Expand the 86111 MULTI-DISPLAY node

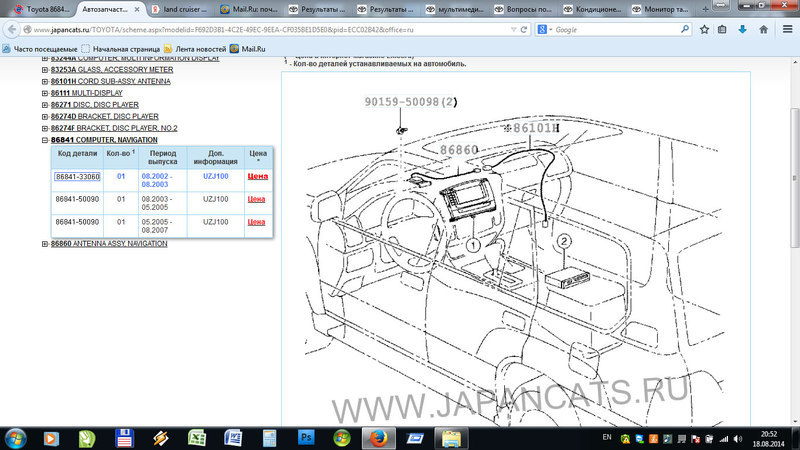pyautogui.click(x=45, y=93)
